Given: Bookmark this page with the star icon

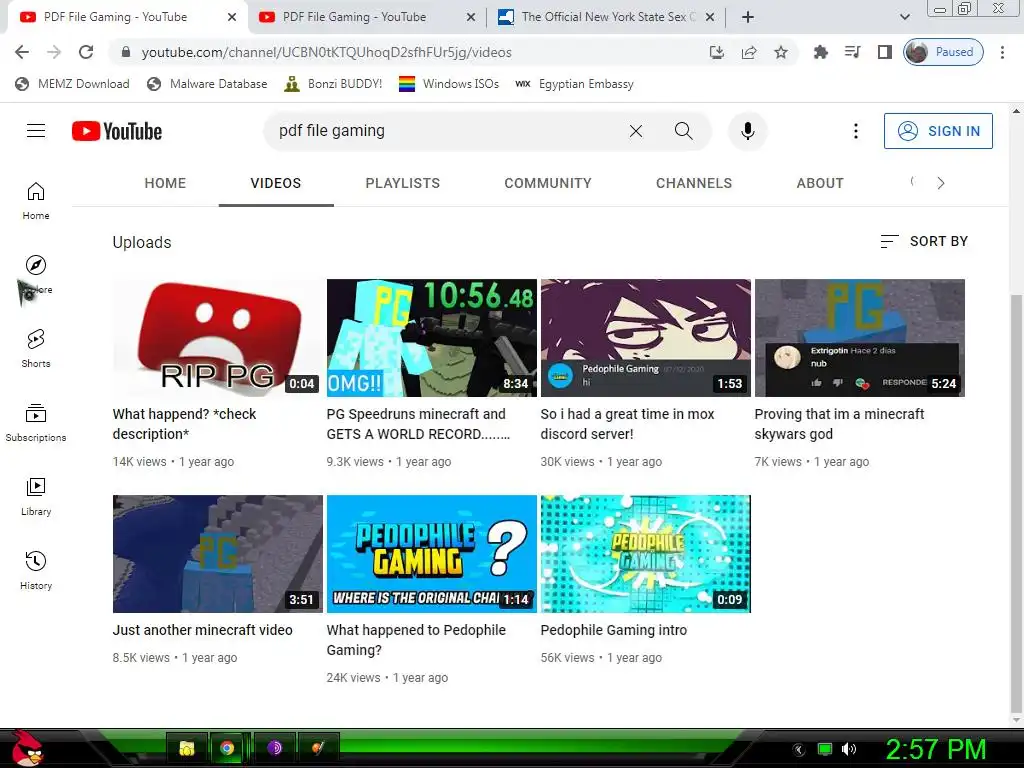Looking at the screenshot, I should (780, 52).
